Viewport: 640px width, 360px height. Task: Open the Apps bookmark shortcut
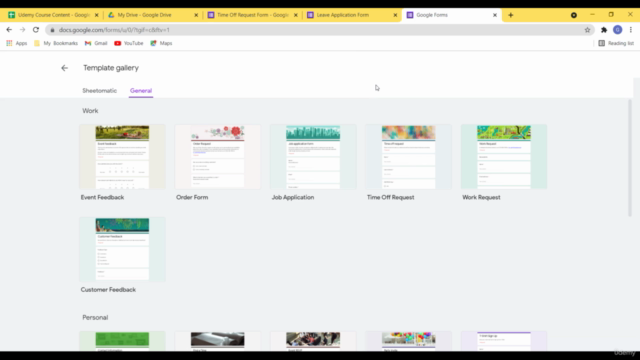(x=17, y=43)
